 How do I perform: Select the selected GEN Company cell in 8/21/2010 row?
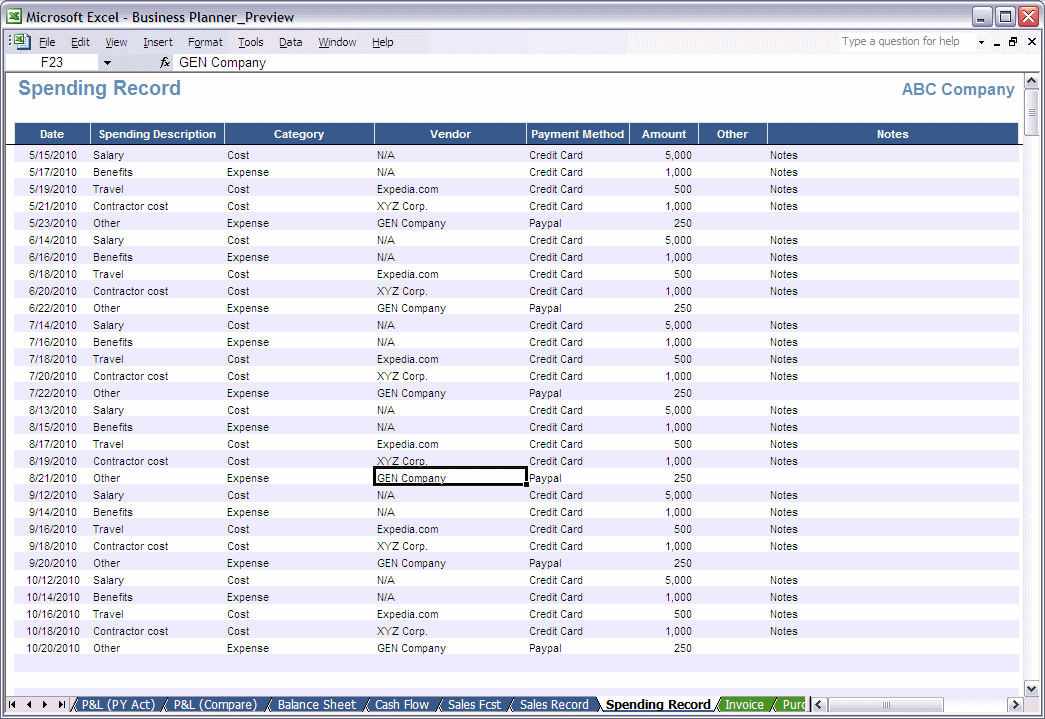click(451, 477)
